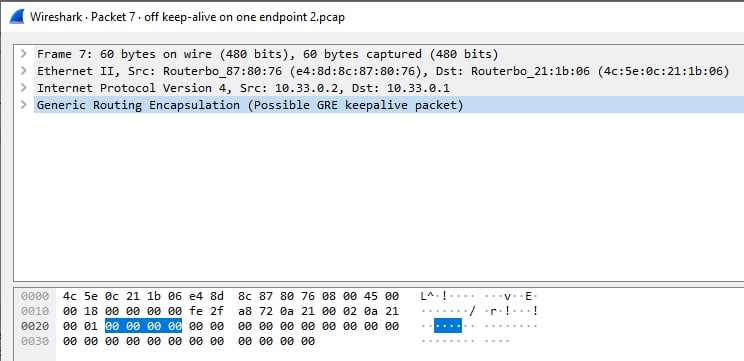The height and width of the screenshot is (361, 744).
Task: Expand the Internet Protocol Version 4 row
Action: pyautogui.click(x=23, y=88)
